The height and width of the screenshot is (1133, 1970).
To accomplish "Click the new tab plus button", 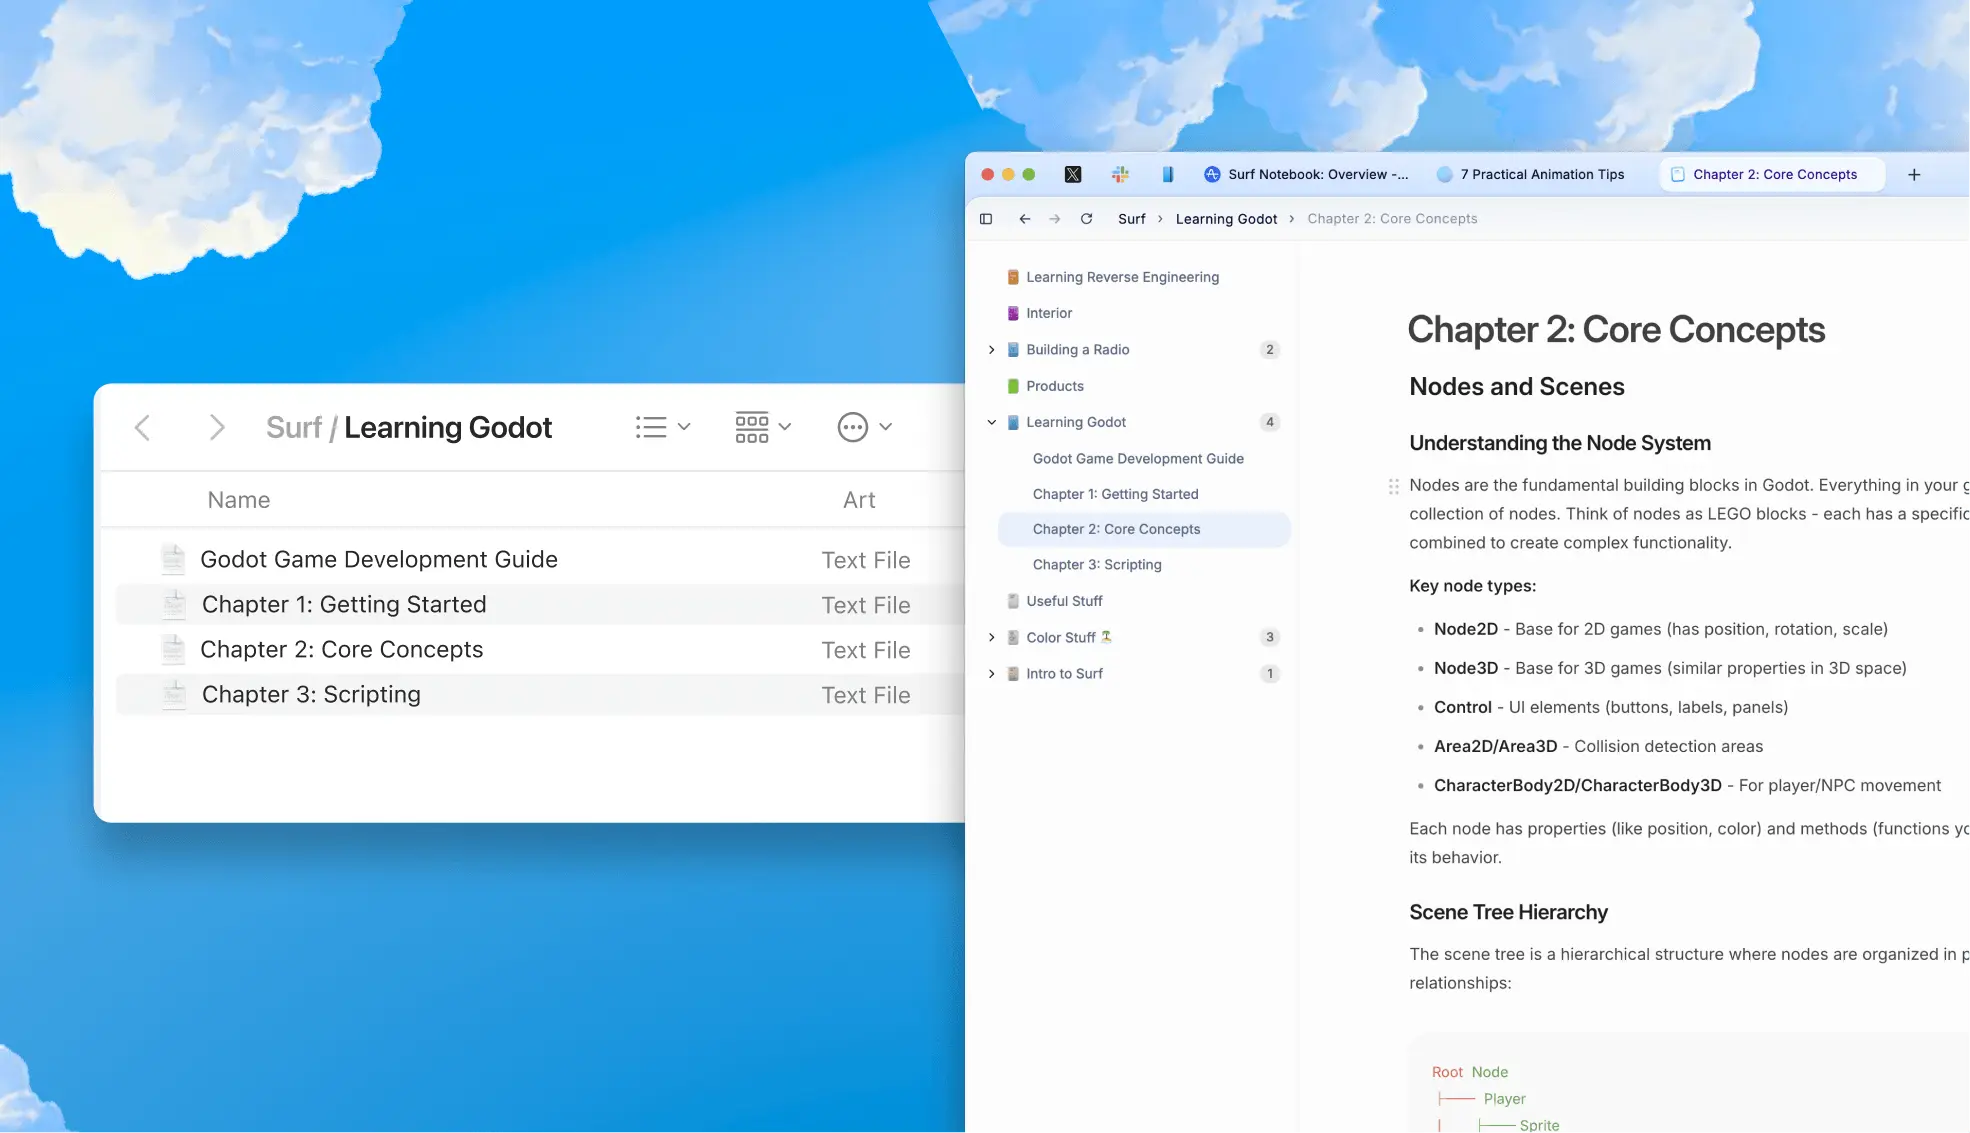I will (x=1914, y=174).
